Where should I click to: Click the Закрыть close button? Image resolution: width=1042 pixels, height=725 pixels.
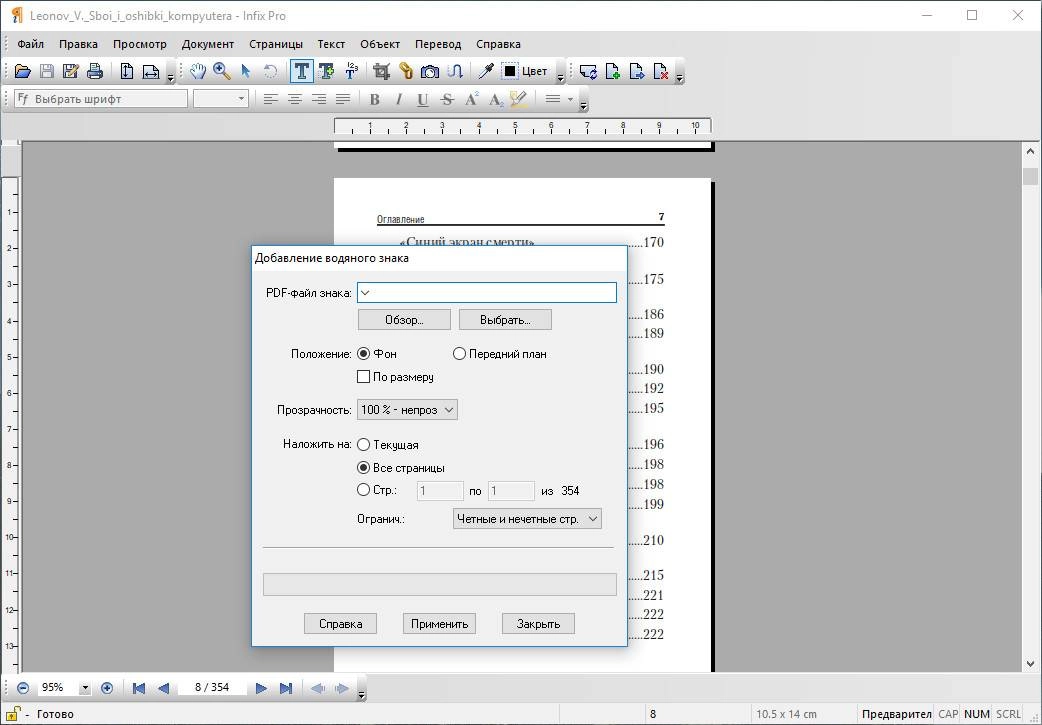tap(538, 624)
